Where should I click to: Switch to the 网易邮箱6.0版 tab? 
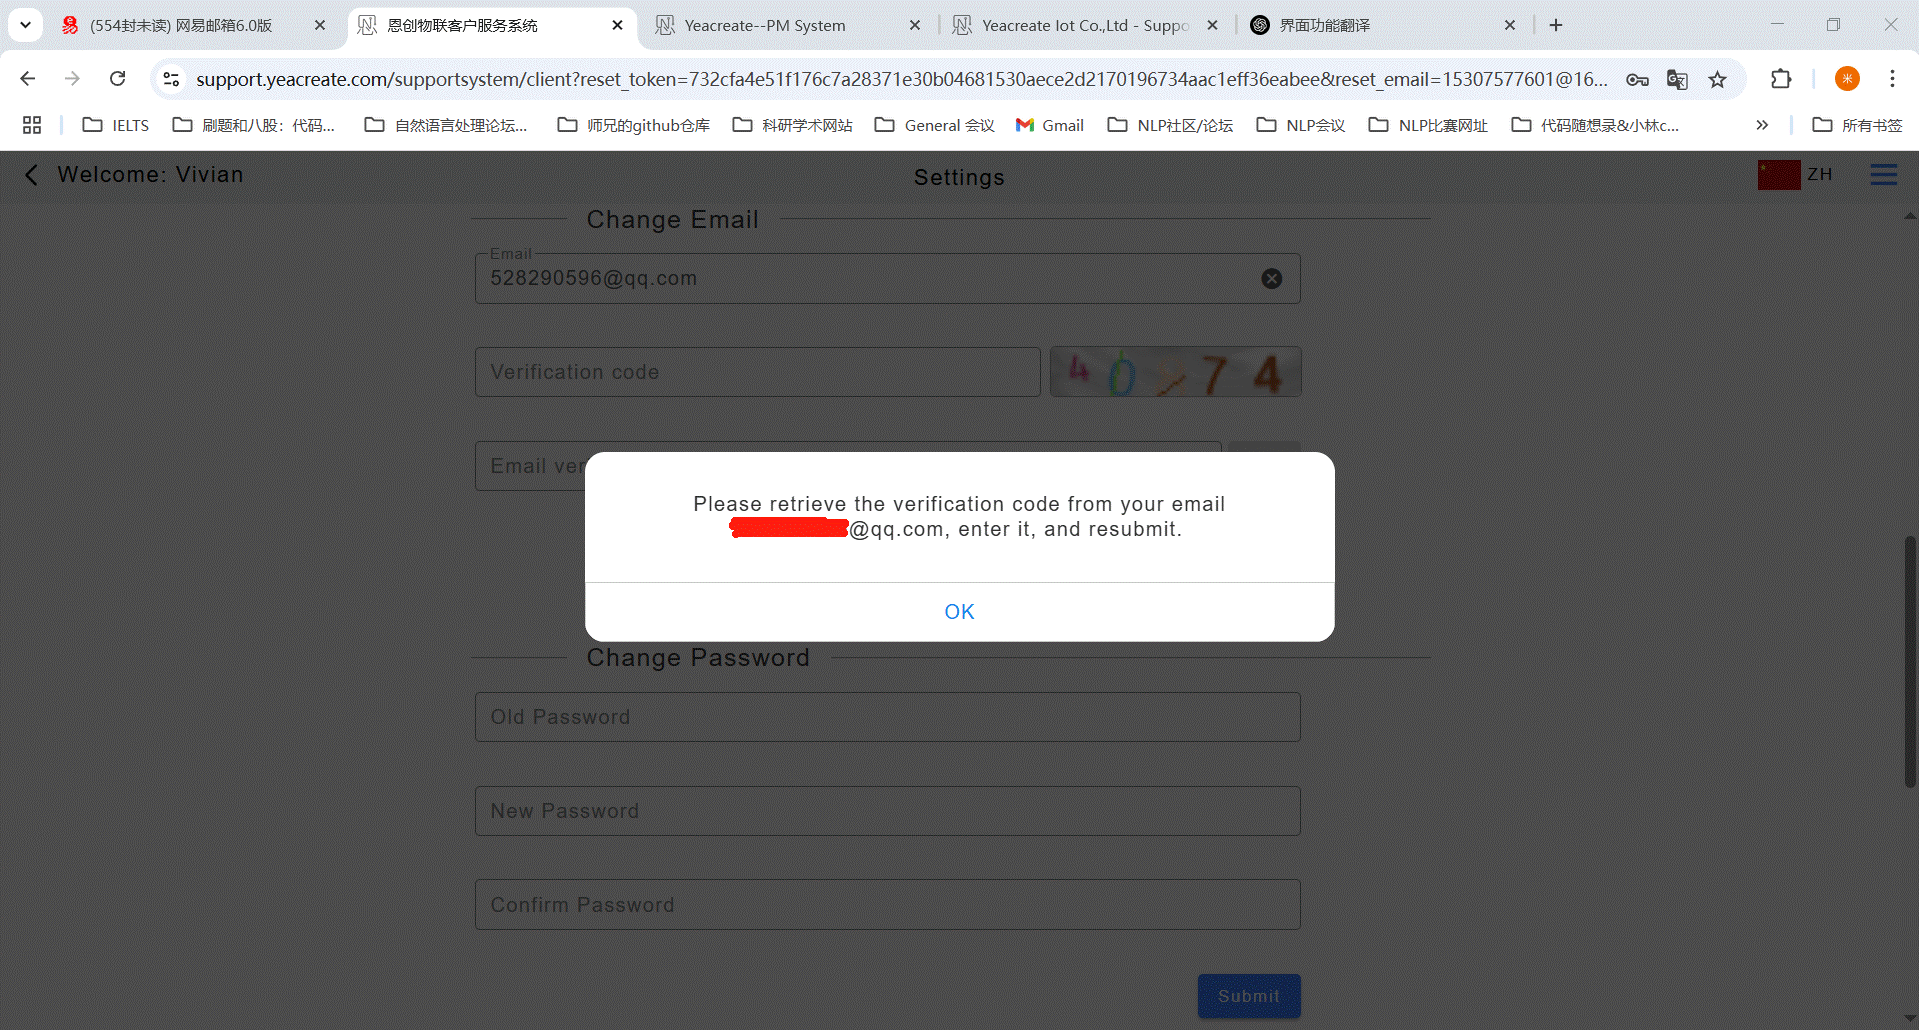pyautogui.click(x=181, y=26)
